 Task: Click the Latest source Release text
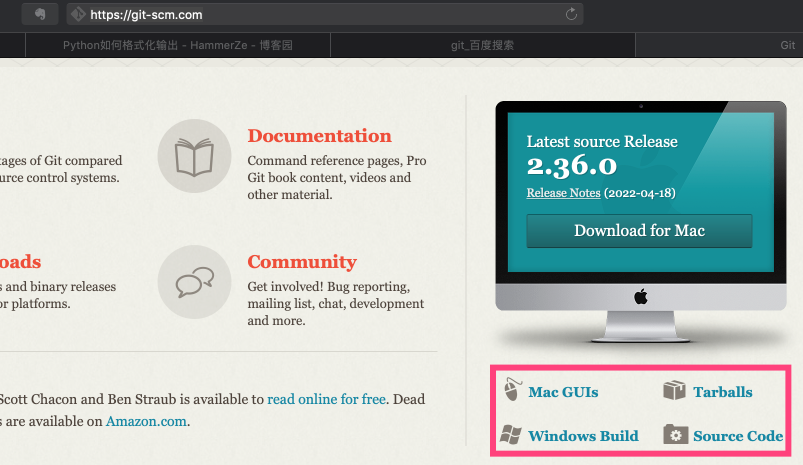602,141
